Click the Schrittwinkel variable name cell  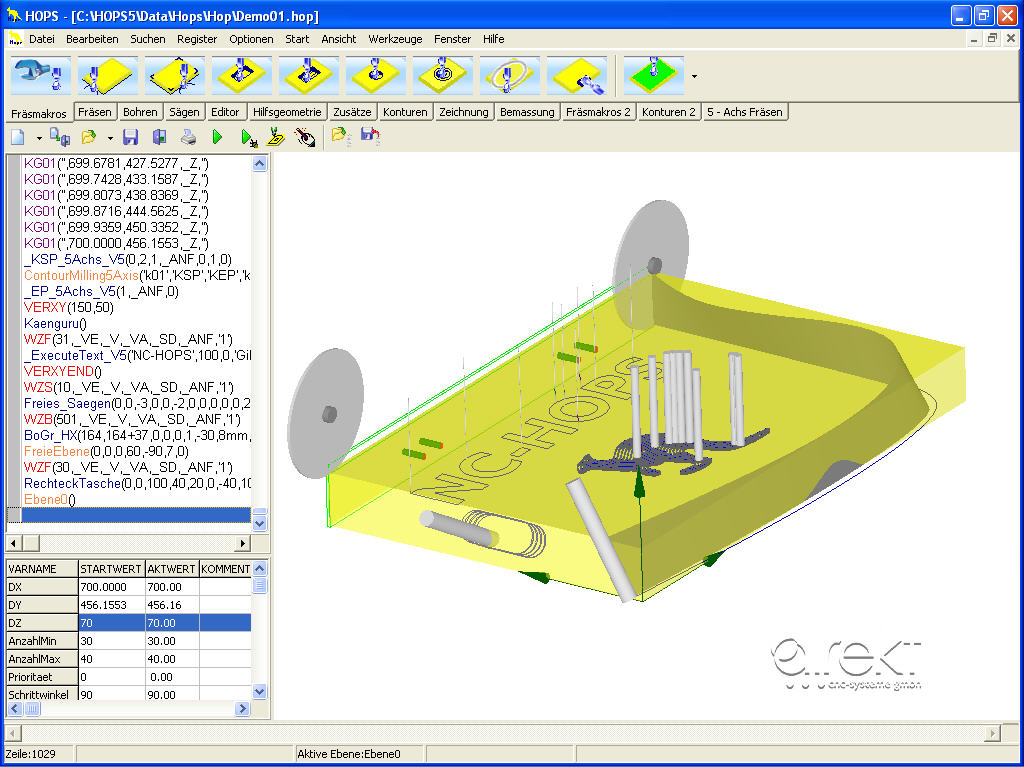pos(42,694)
